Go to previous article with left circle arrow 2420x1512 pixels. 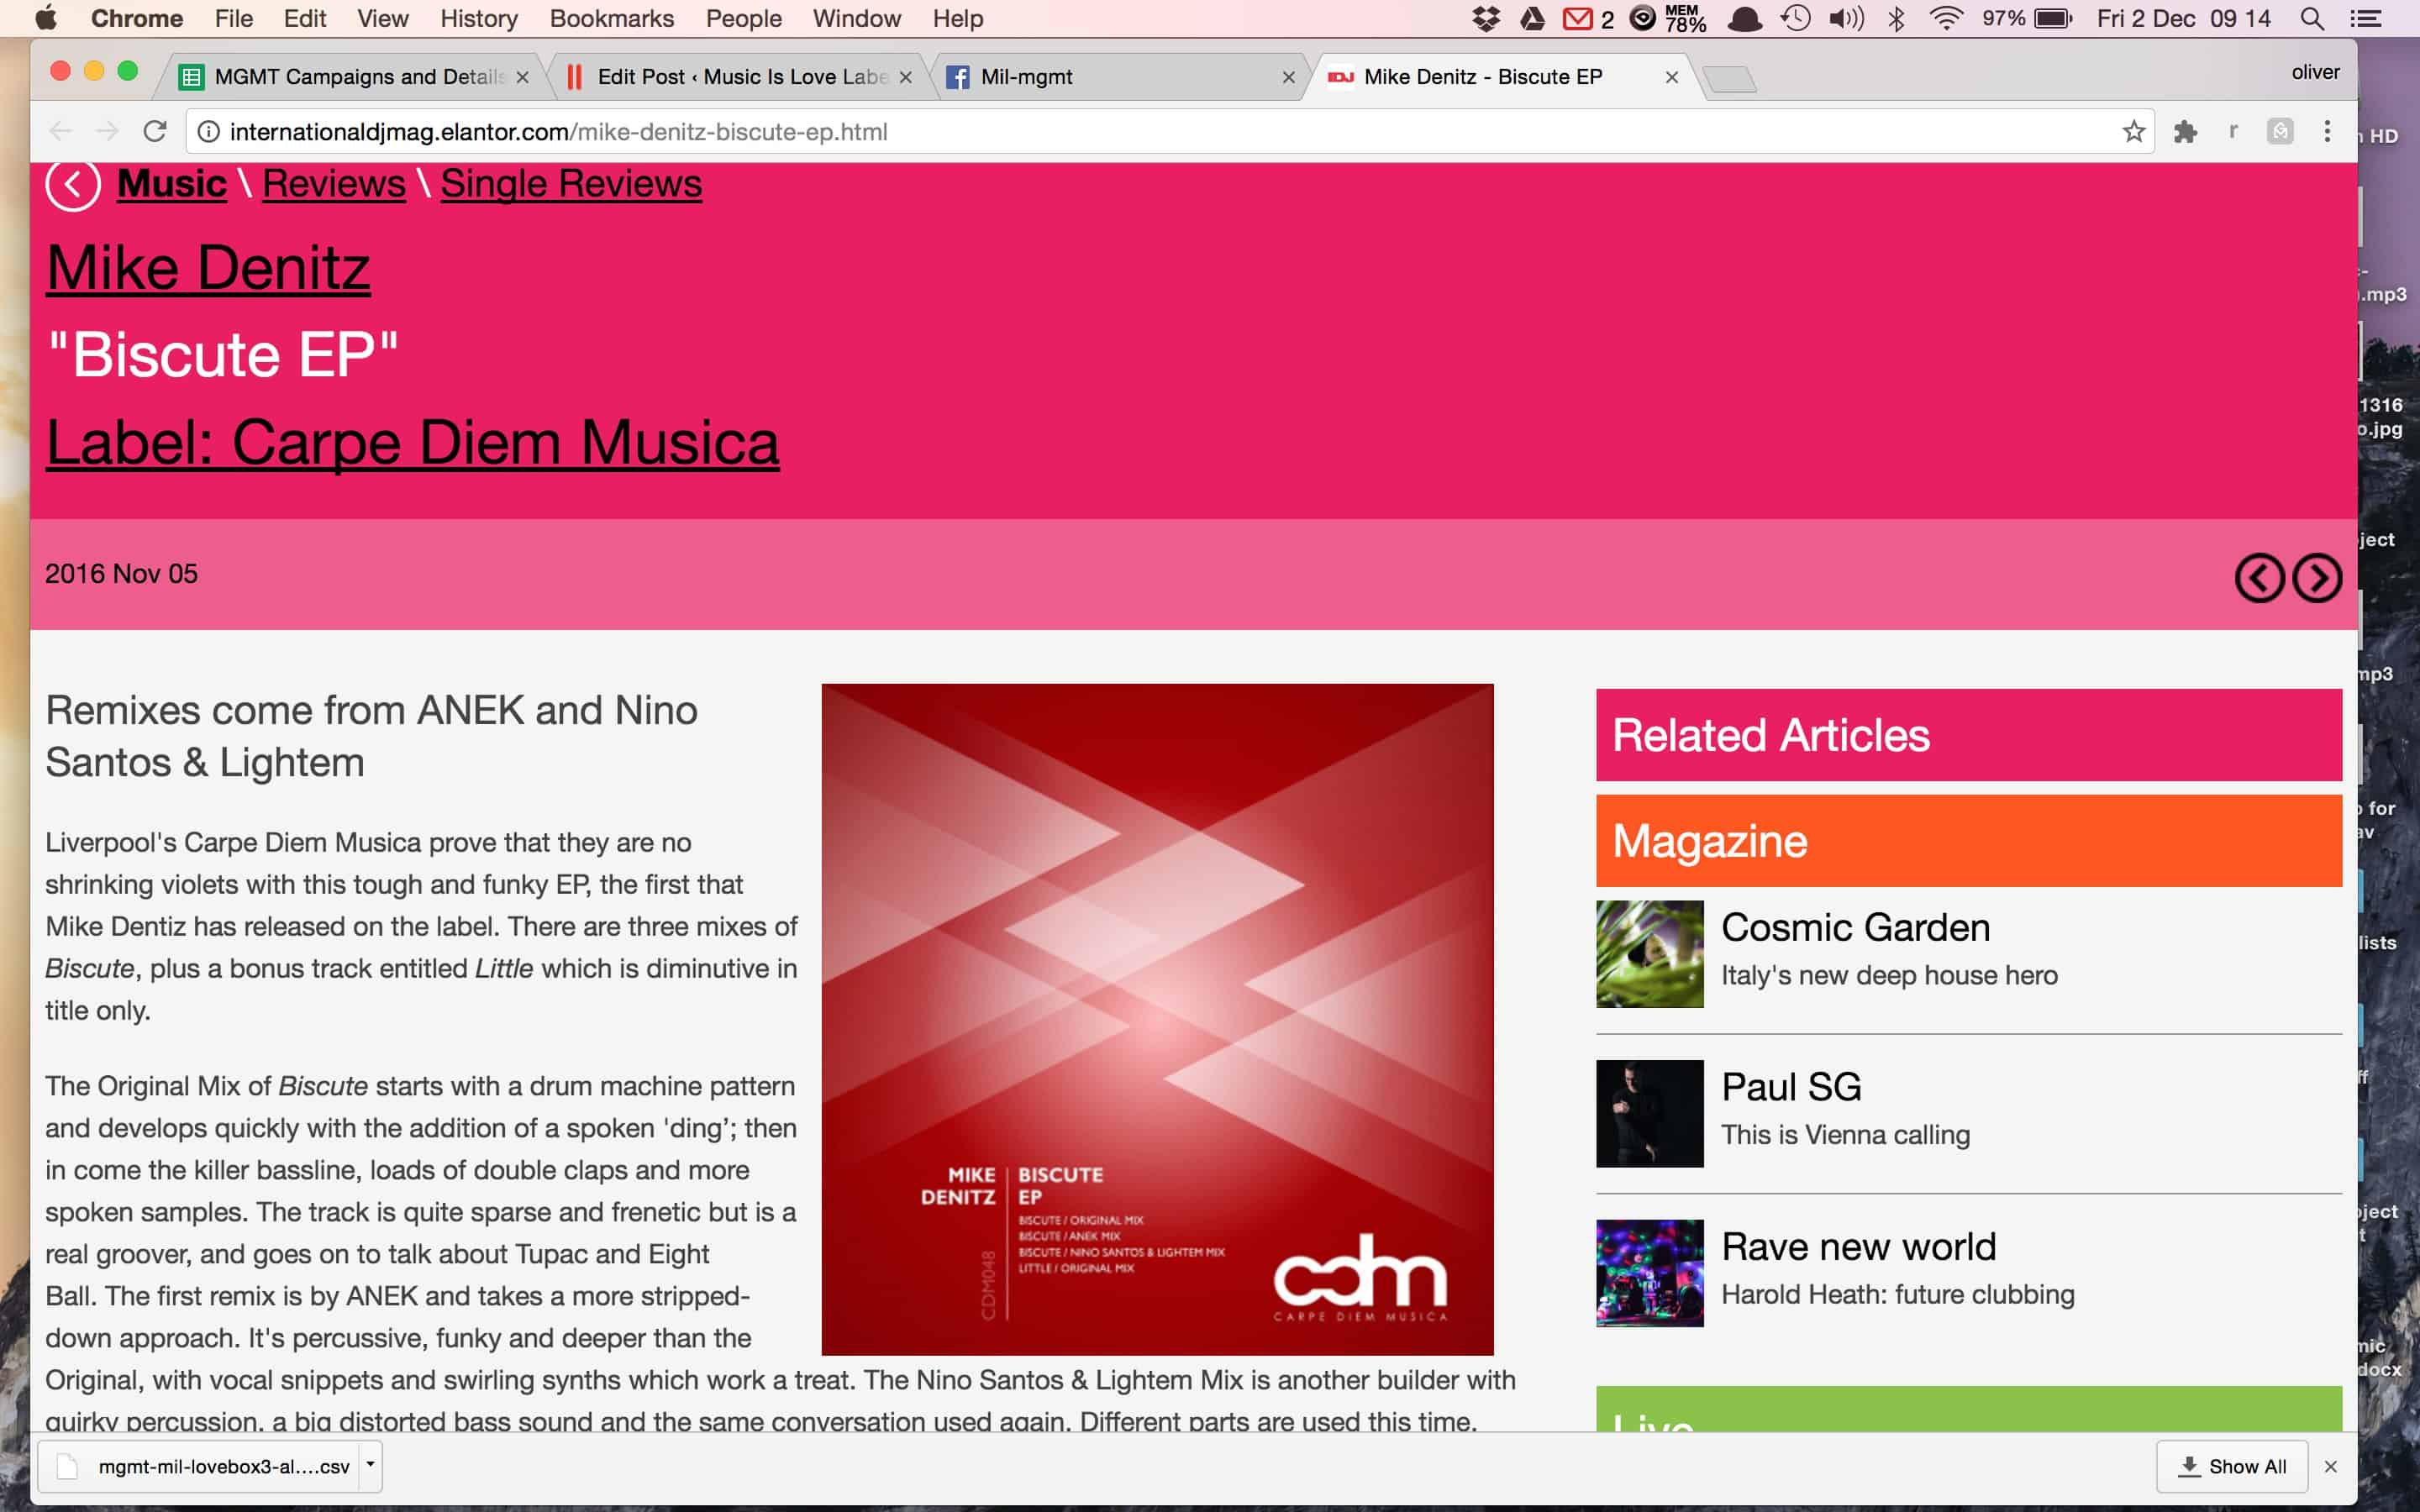[2259, 578]
